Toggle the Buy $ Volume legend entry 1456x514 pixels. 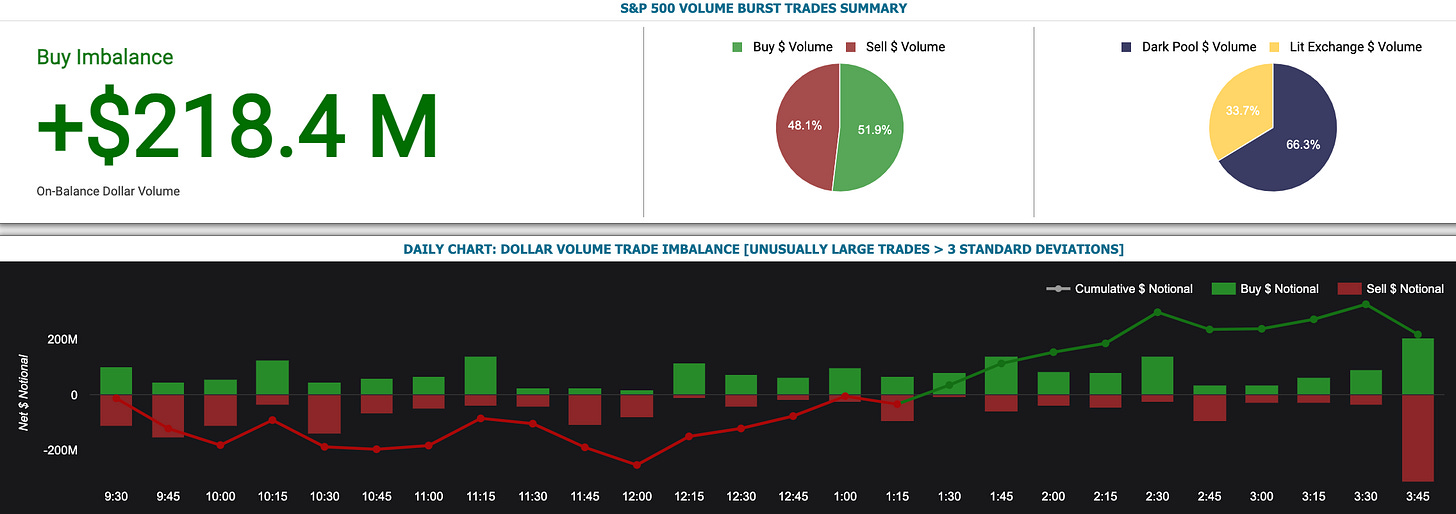(782, 47)
